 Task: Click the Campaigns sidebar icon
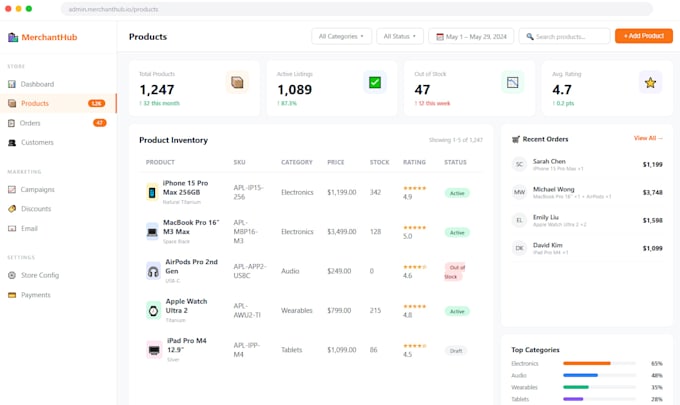[12, 189]
